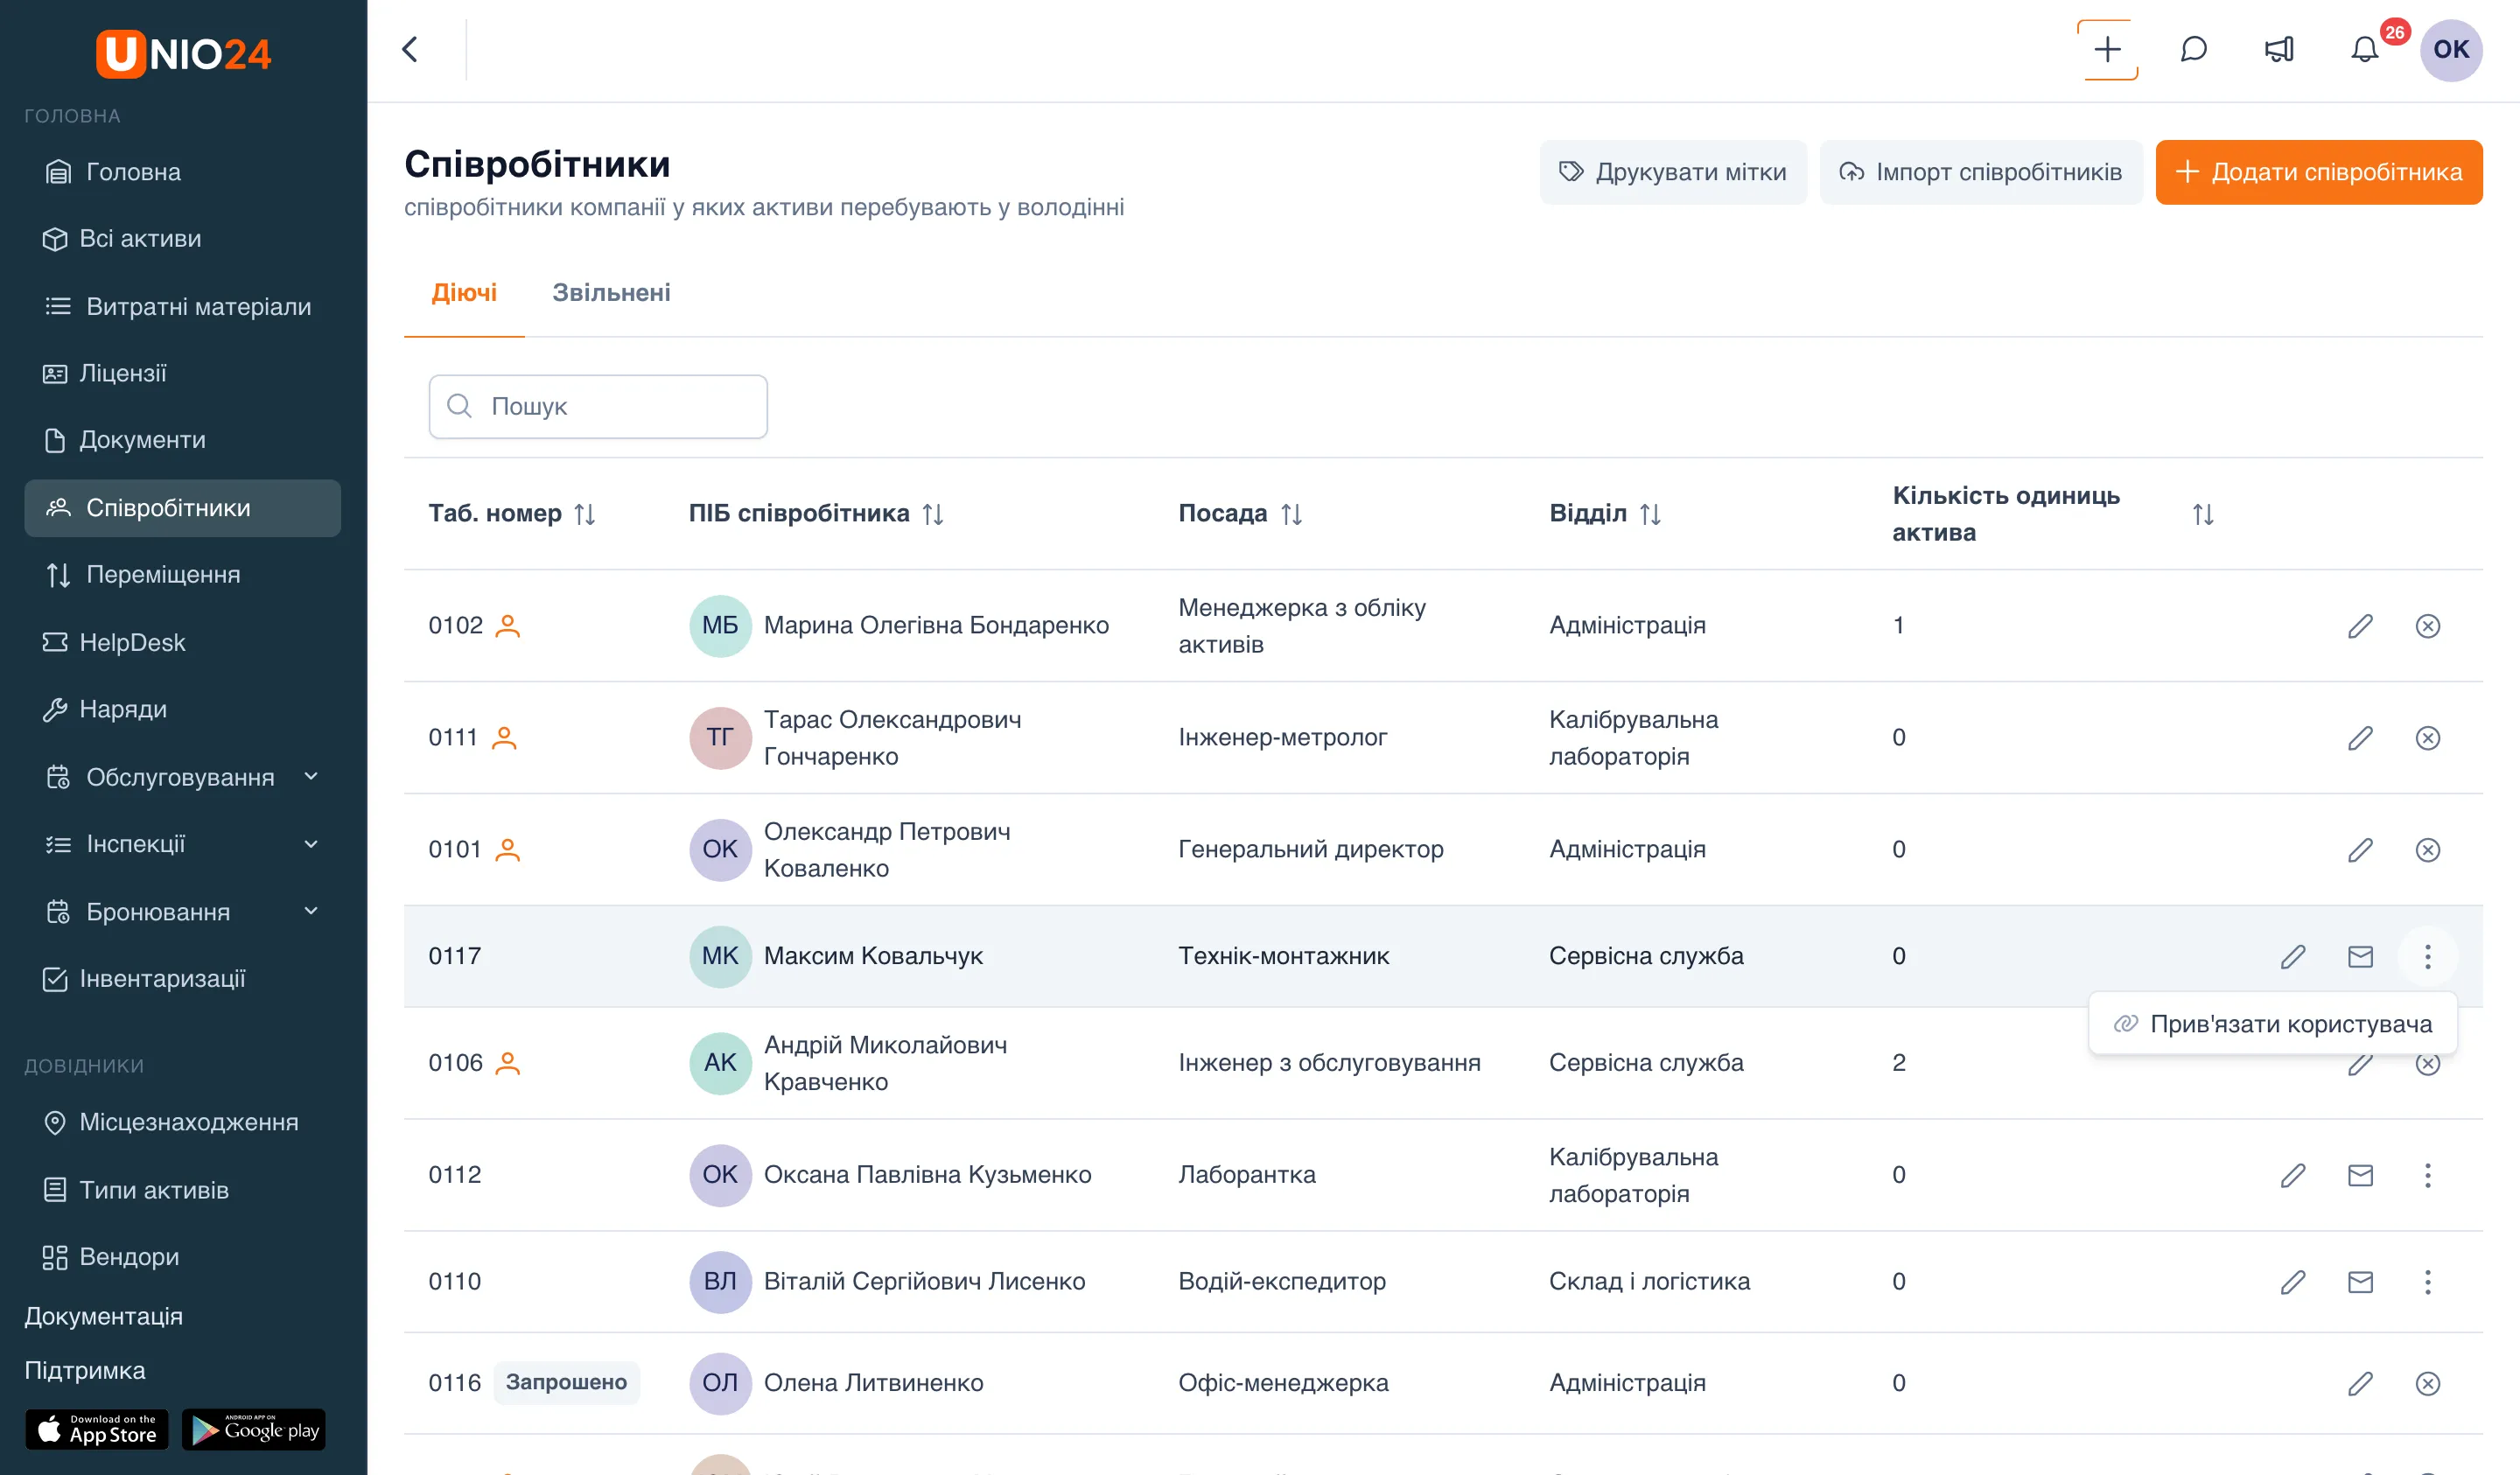The image size is (2520, 1475).
Task: Sort by Таб. номер column
Action: pos(585,514)
